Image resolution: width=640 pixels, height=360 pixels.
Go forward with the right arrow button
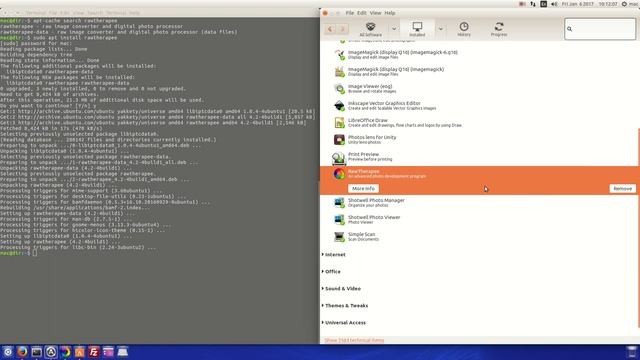click(342, 29)
